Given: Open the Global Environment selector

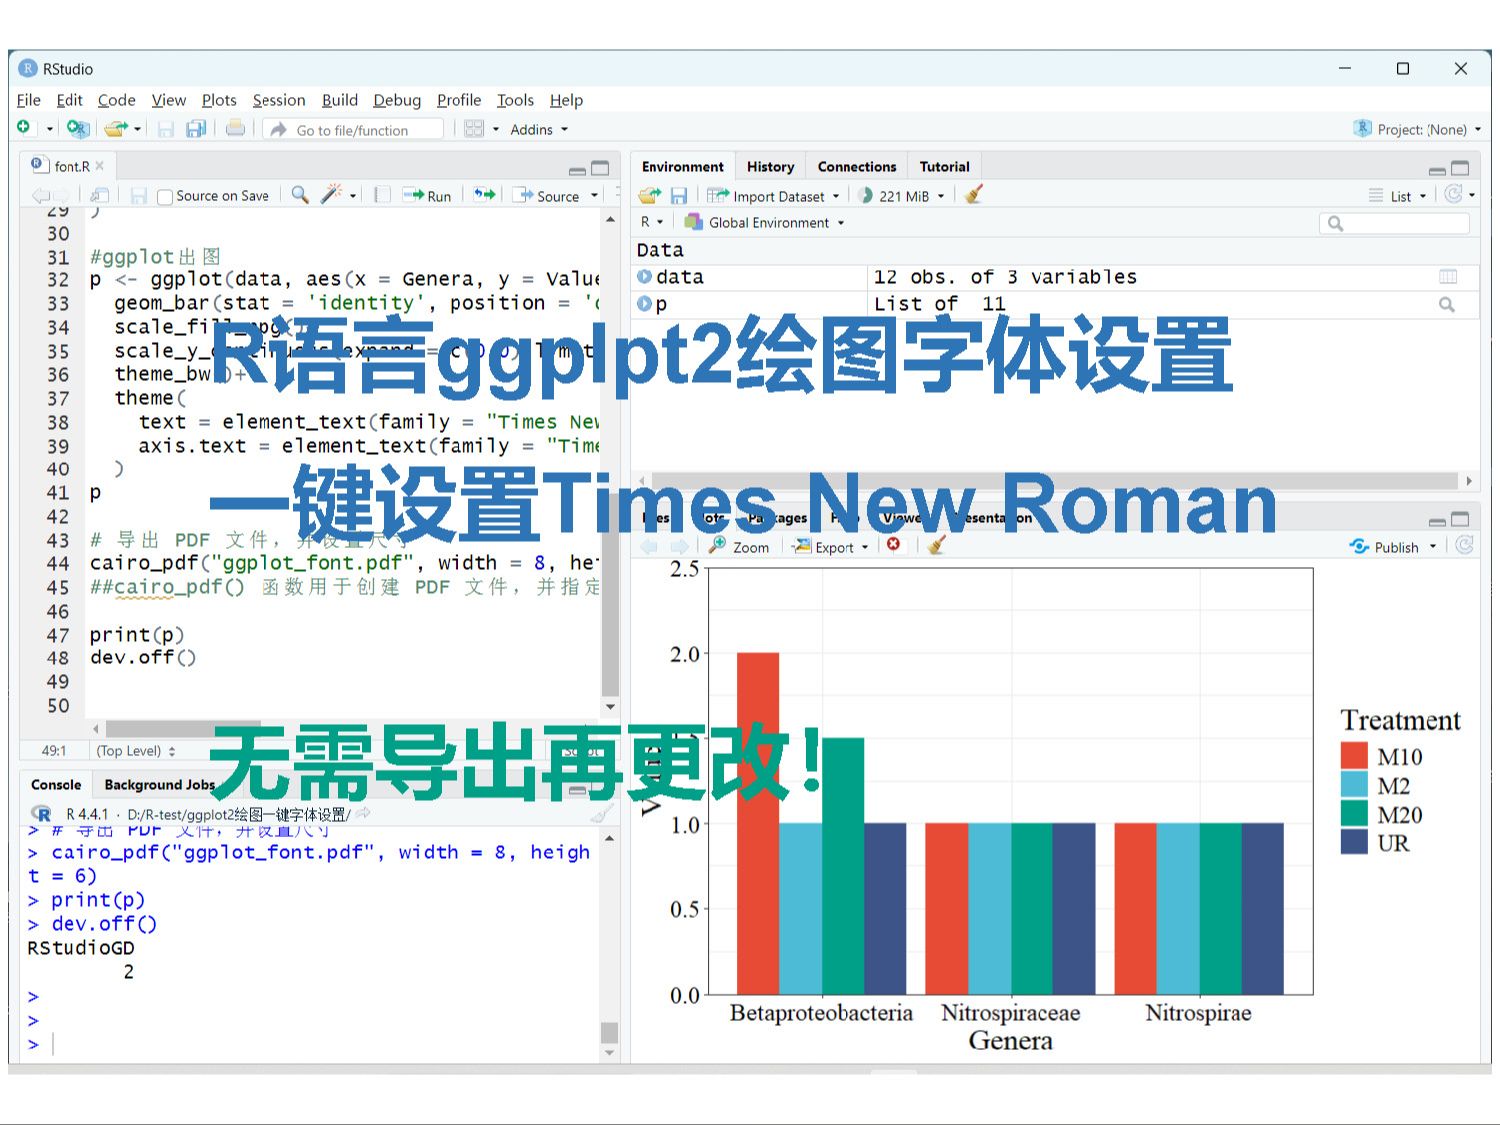Looking at the screenshot, I should point(763,222).
